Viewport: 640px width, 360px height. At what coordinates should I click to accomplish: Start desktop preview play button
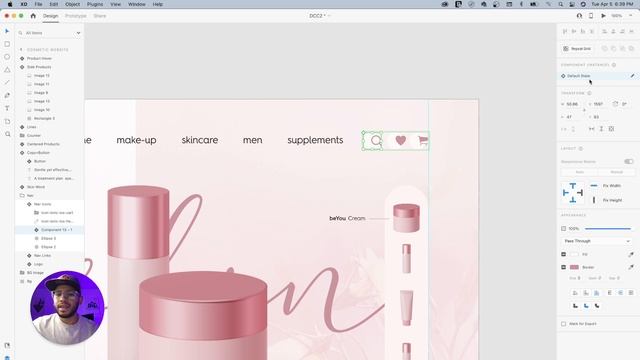(603, 16)
